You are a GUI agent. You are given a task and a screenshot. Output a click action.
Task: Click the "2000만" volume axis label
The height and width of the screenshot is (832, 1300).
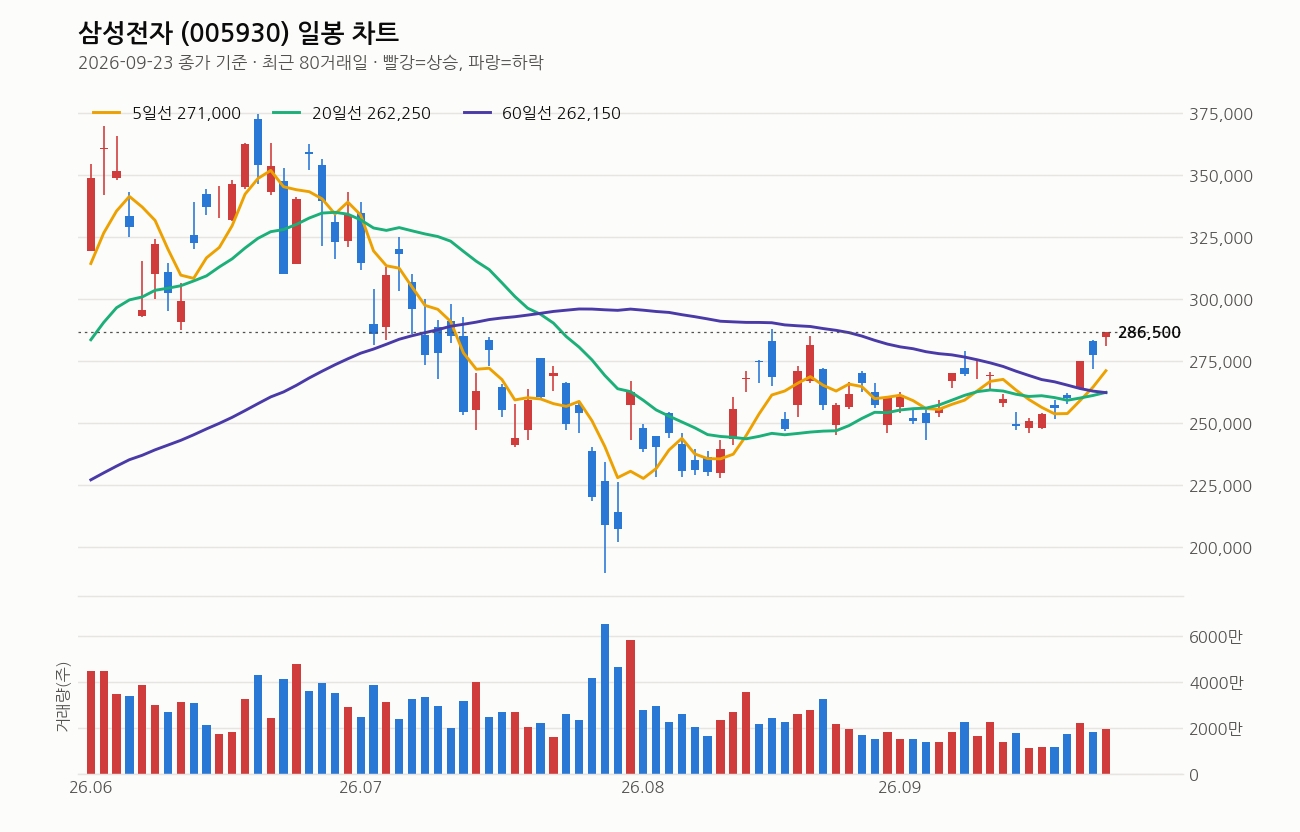point(1216,729)
